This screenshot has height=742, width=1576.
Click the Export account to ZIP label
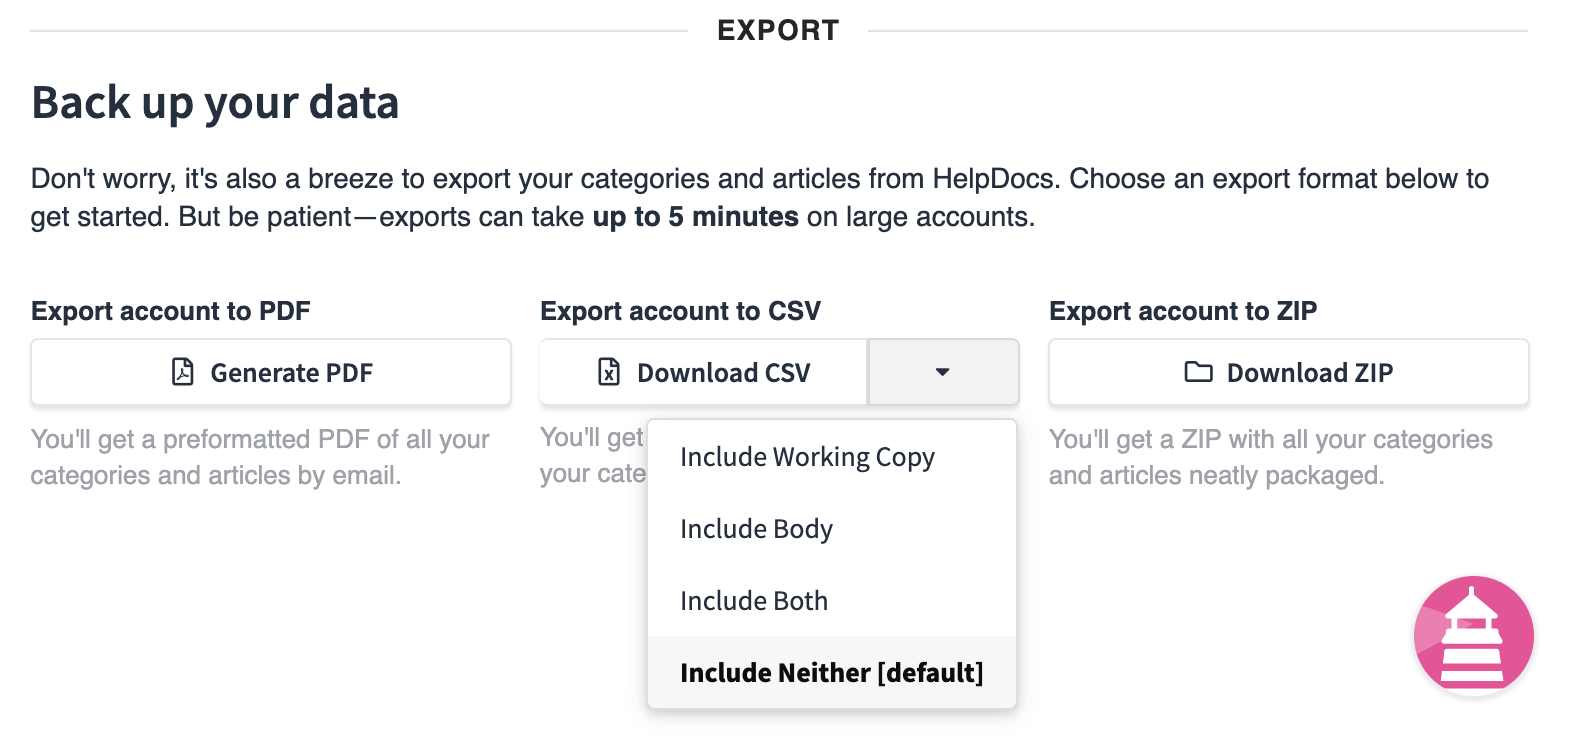1183,311
